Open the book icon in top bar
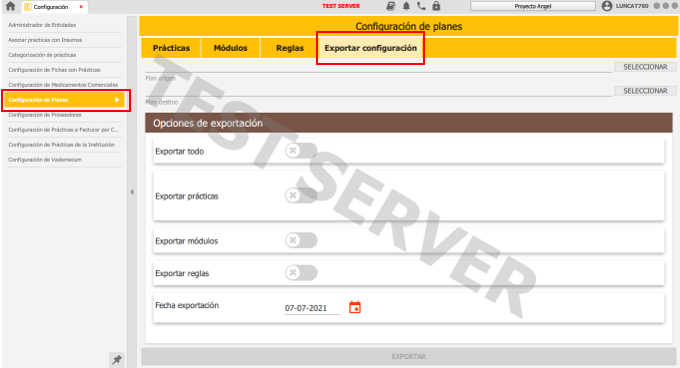Image resolution: width=680 pixels, height=368 pixels. click(391, 6)
